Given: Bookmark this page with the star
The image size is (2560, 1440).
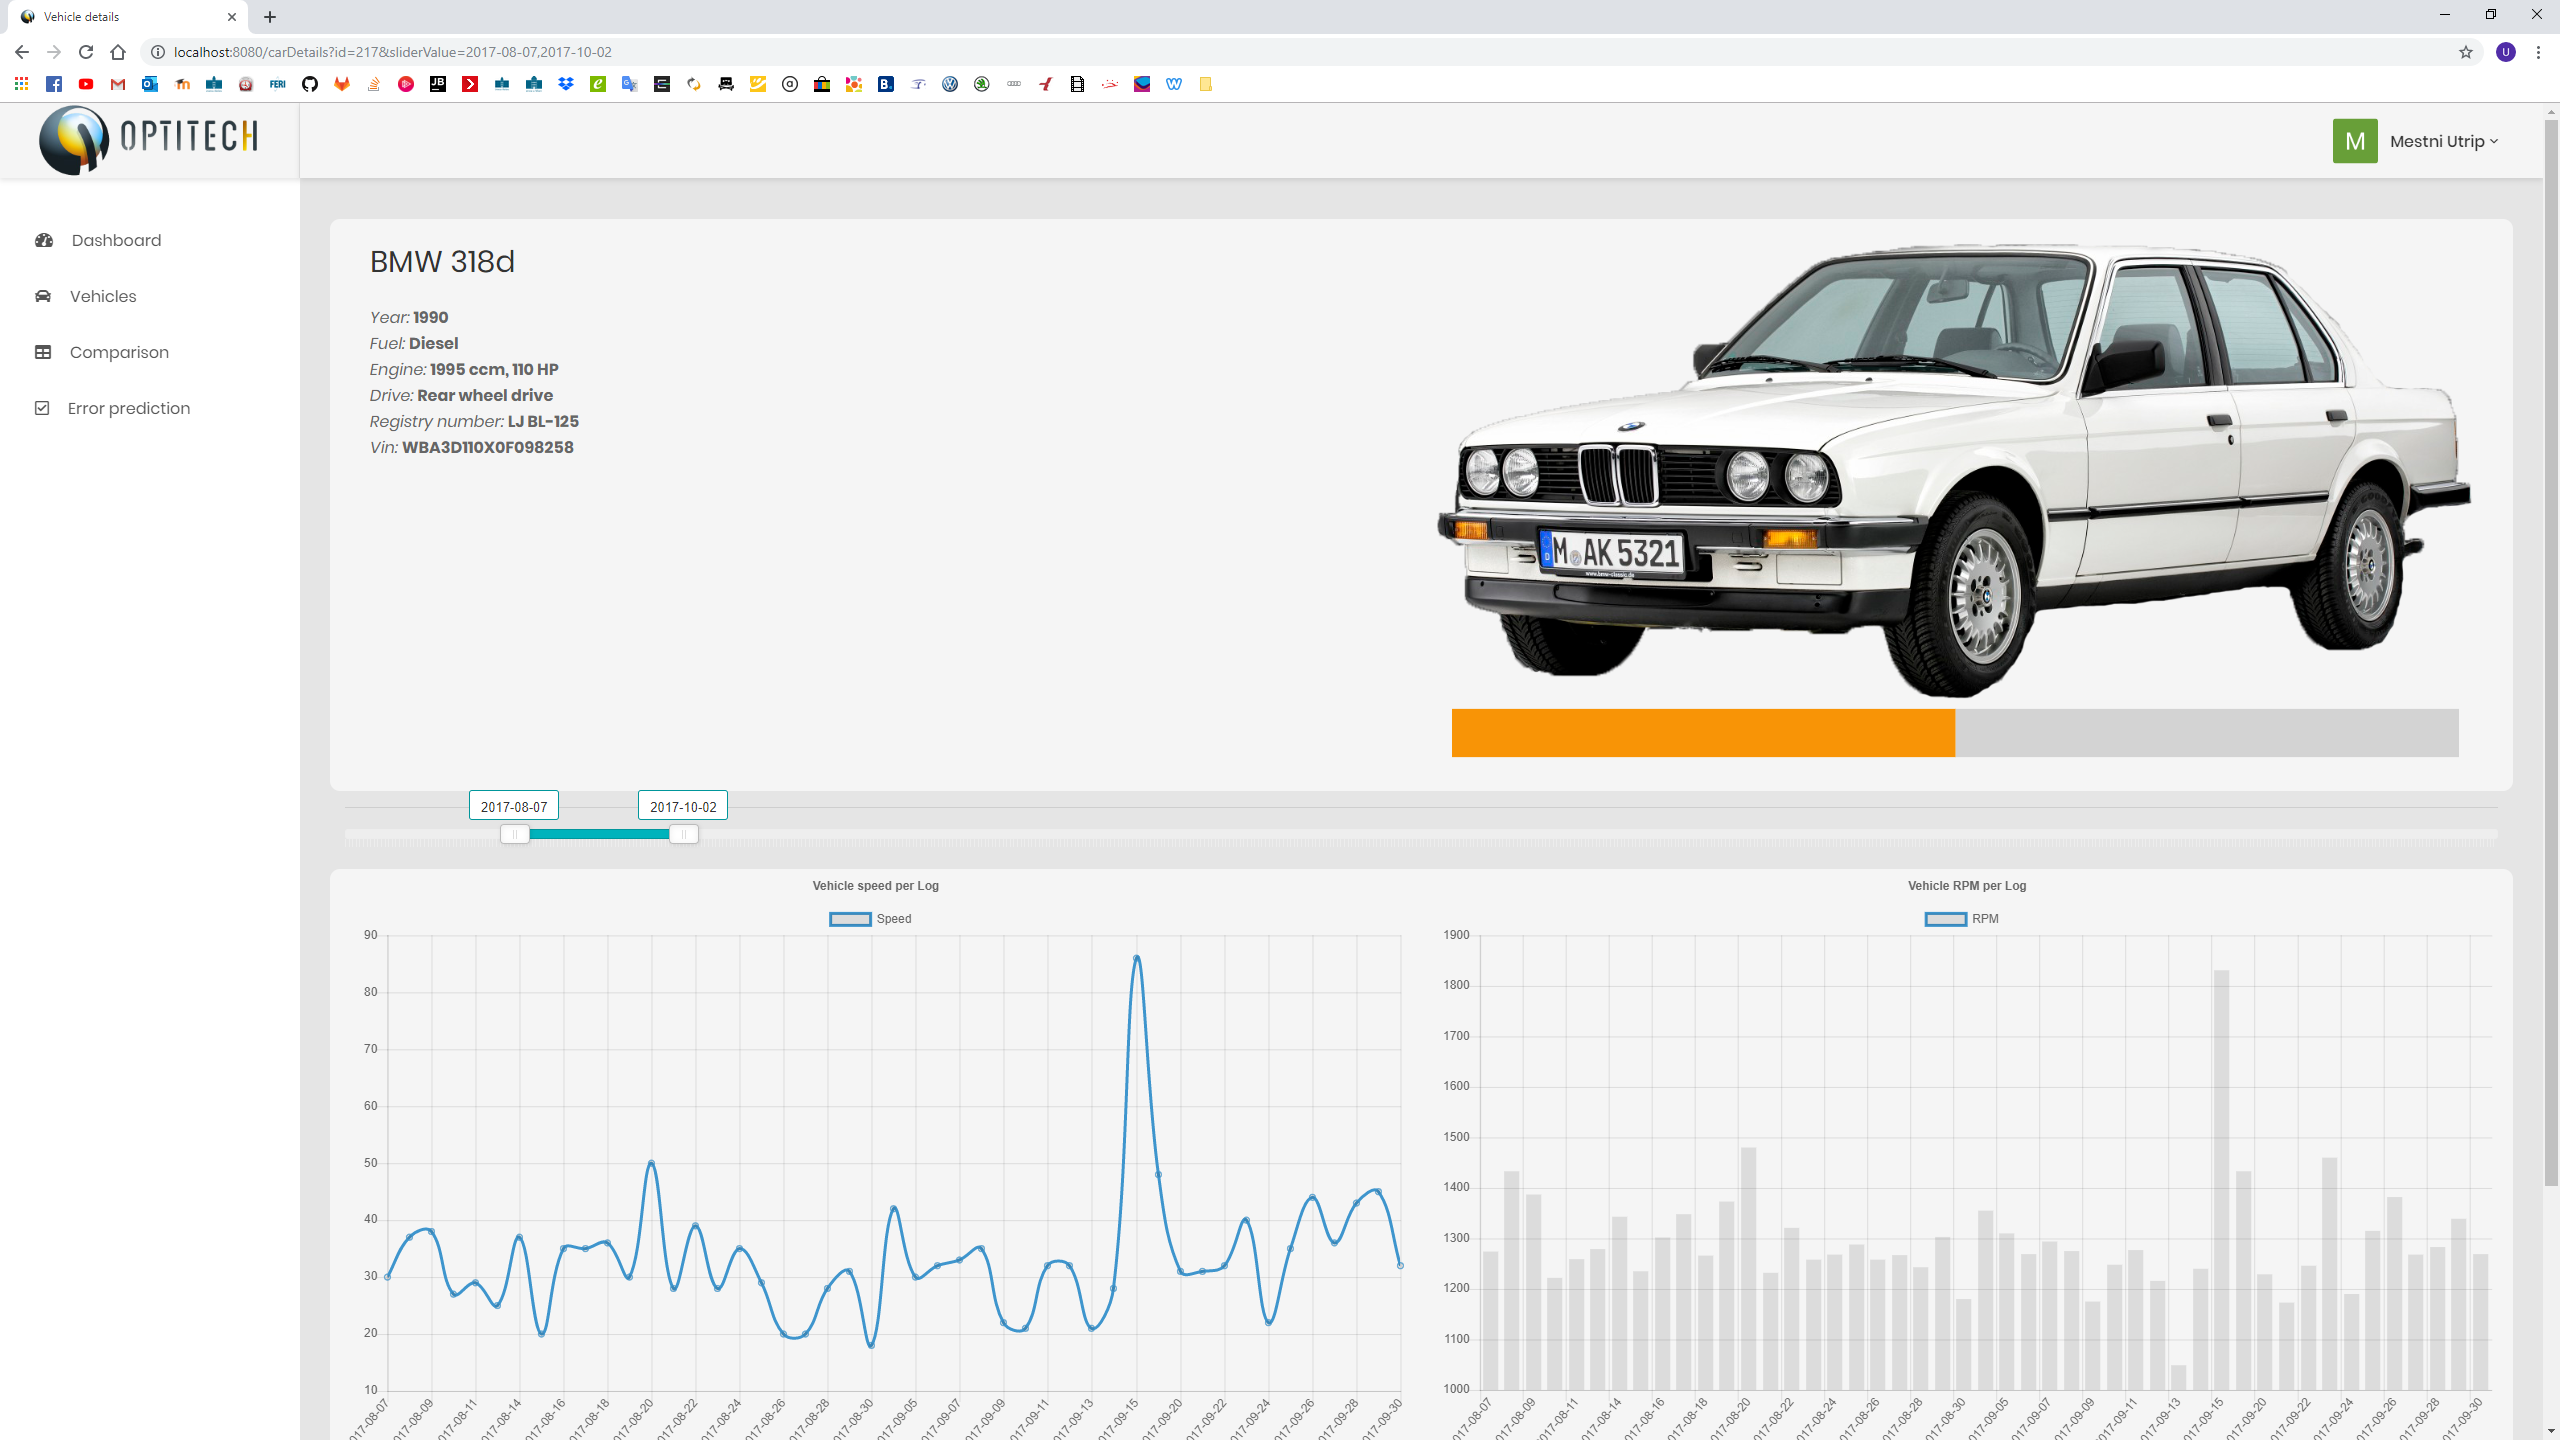Looking at the screenshot, I should click(2465, 52).
